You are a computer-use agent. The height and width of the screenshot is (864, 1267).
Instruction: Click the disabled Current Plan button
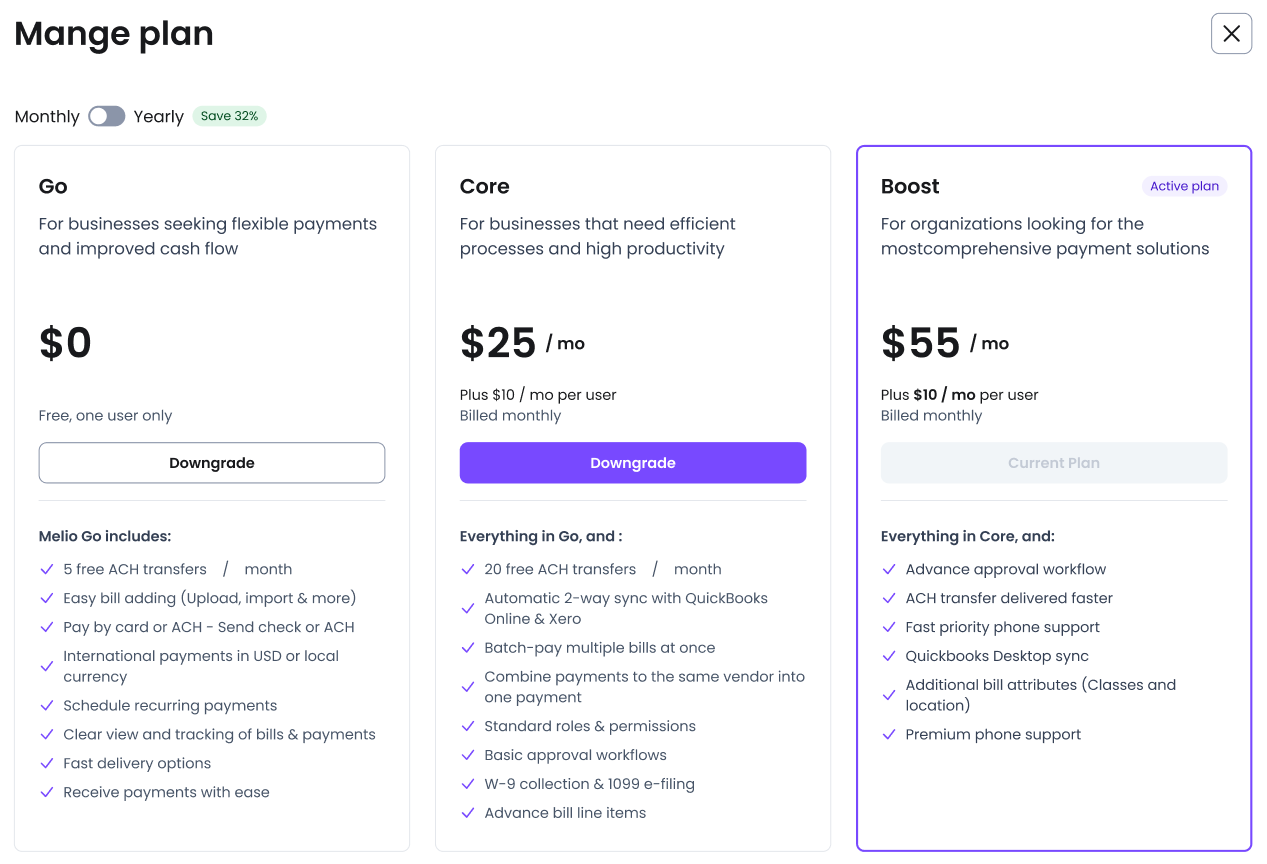[1054, 463]
